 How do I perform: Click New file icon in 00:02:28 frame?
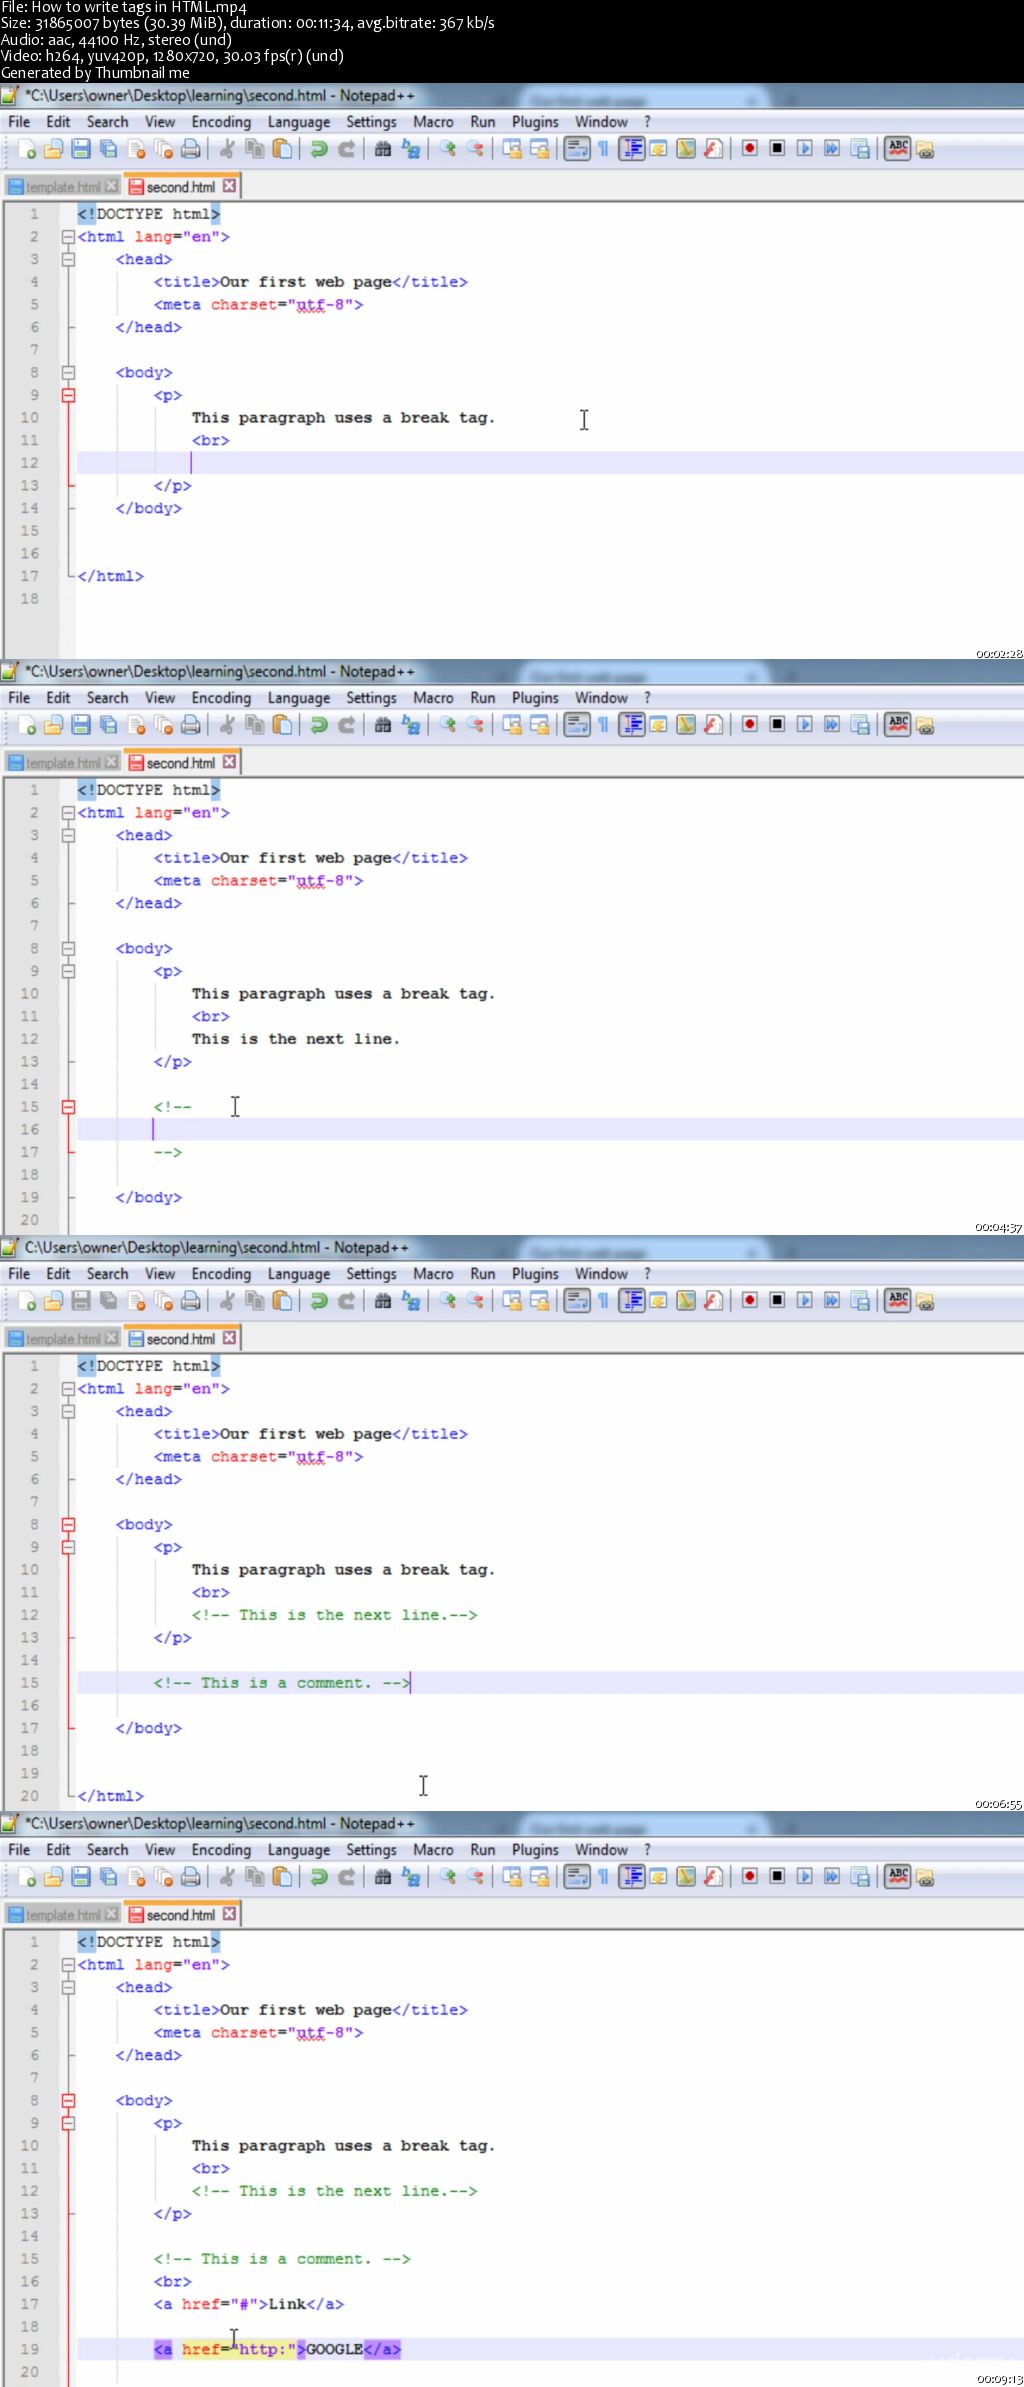(x=27, y=149)
